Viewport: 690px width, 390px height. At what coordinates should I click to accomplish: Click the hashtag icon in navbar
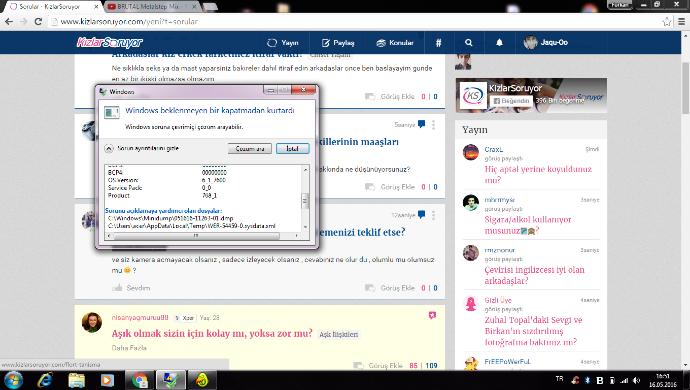tap(438, 43)
